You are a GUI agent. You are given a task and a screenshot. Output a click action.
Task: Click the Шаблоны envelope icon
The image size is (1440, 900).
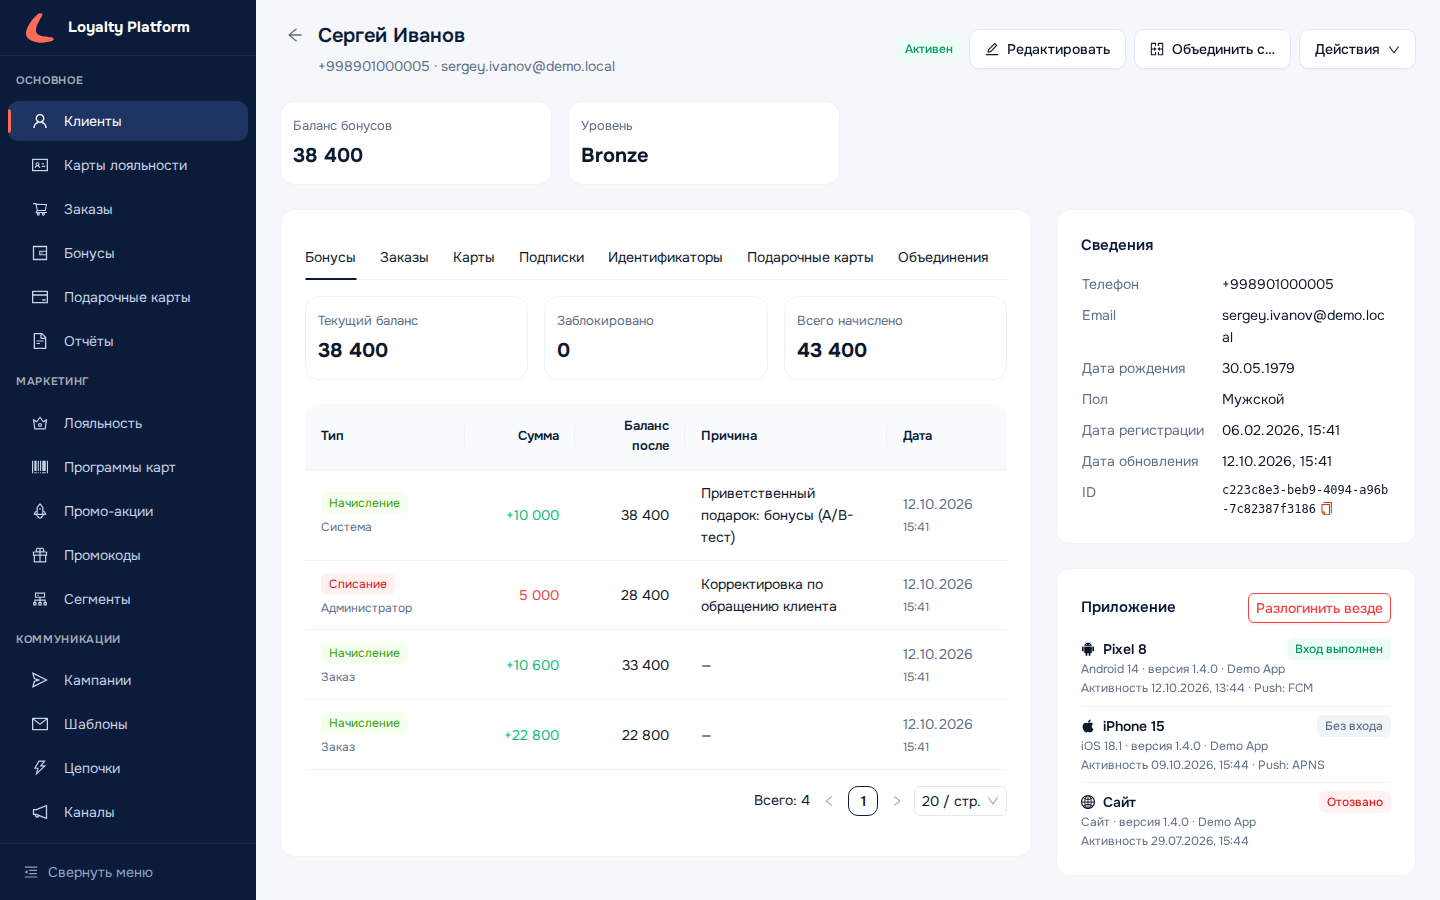coord(40,724)
